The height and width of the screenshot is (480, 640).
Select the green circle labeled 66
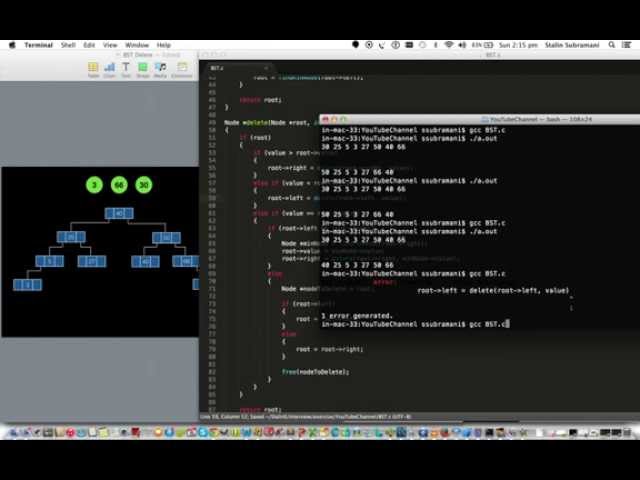point(119,185)
